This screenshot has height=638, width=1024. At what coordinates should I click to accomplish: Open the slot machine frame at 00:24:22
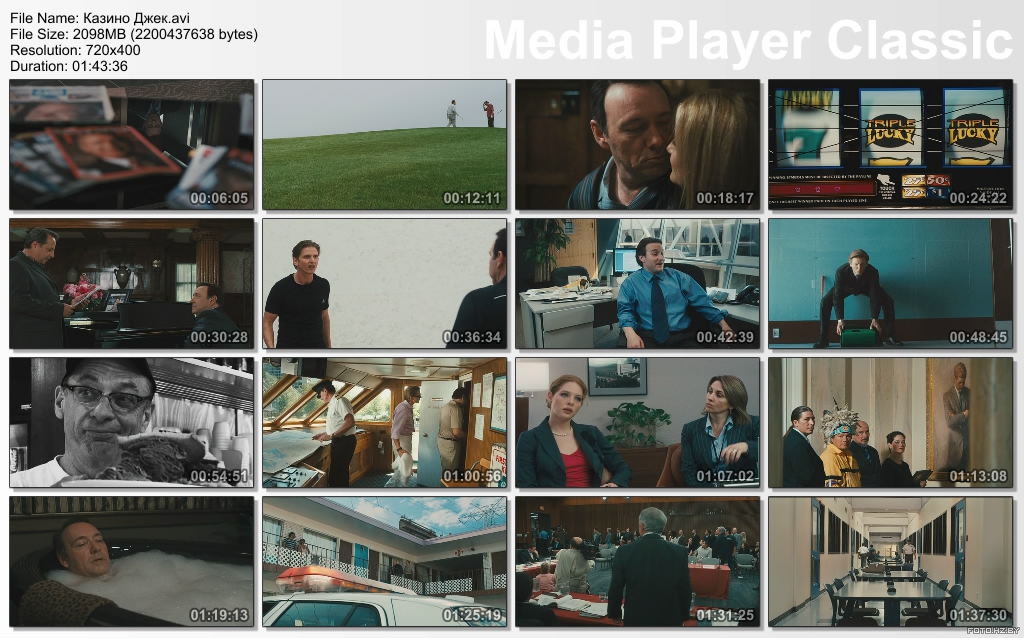[x=890, y=144]
